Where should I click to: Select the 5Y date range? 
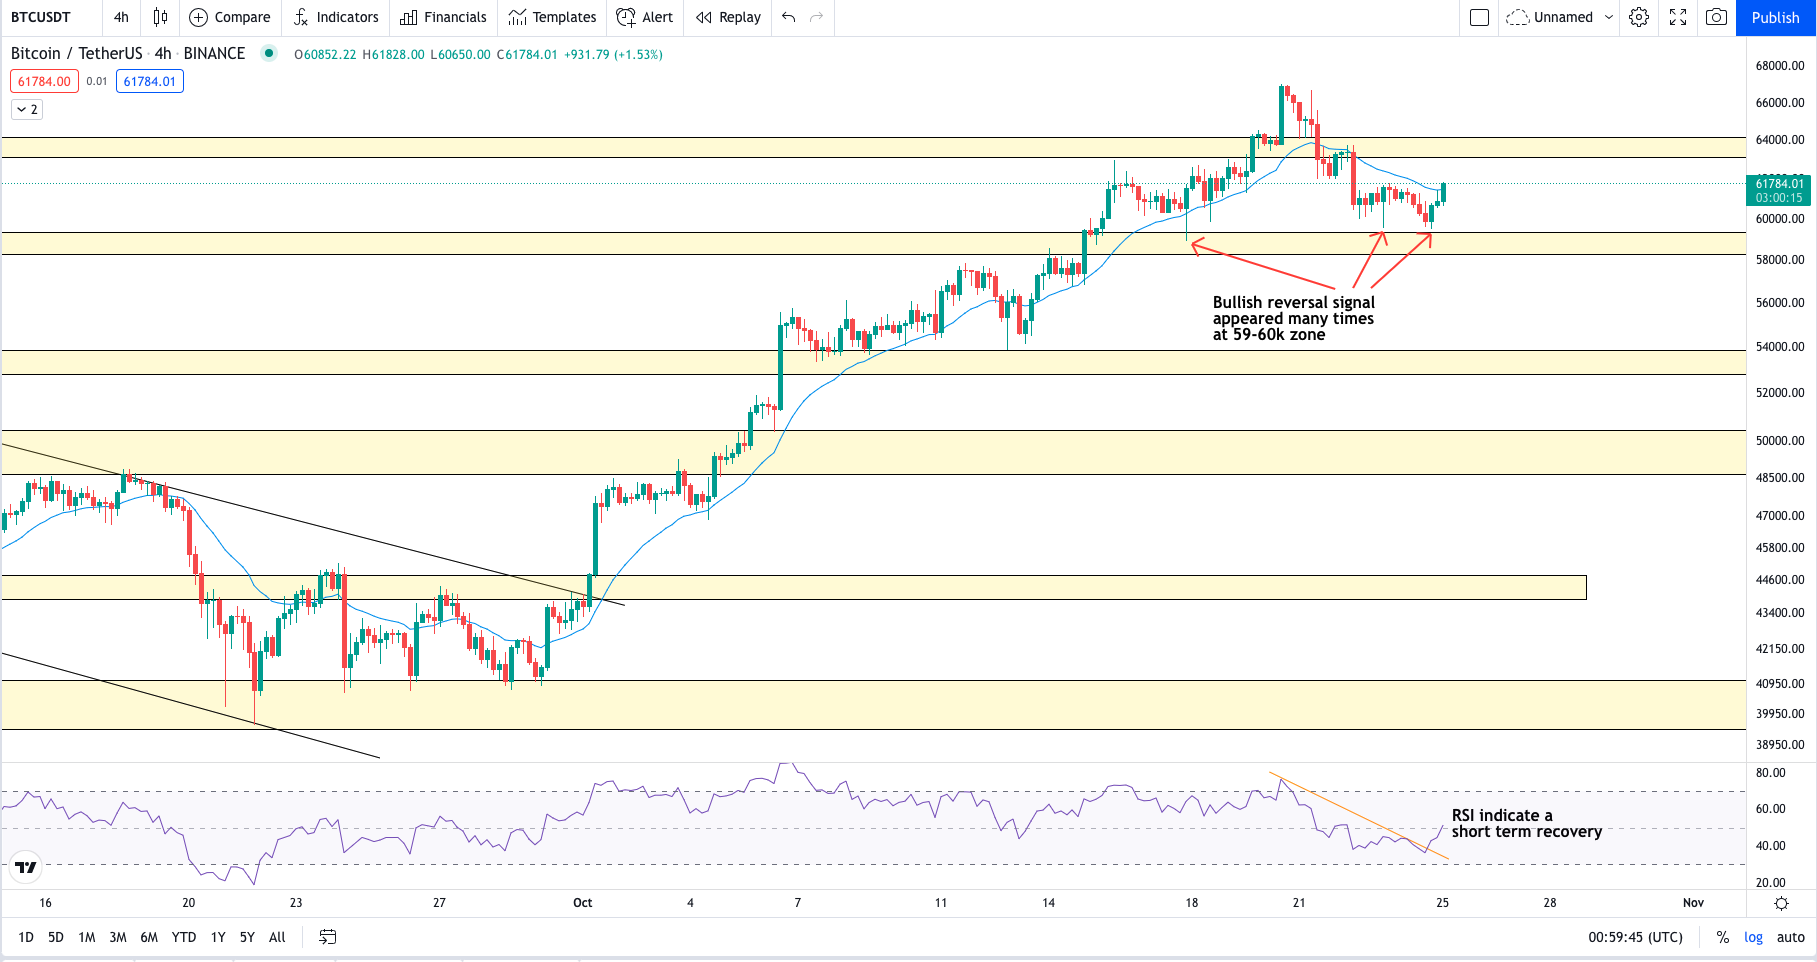pyautogui.click(x=247, y=937)
